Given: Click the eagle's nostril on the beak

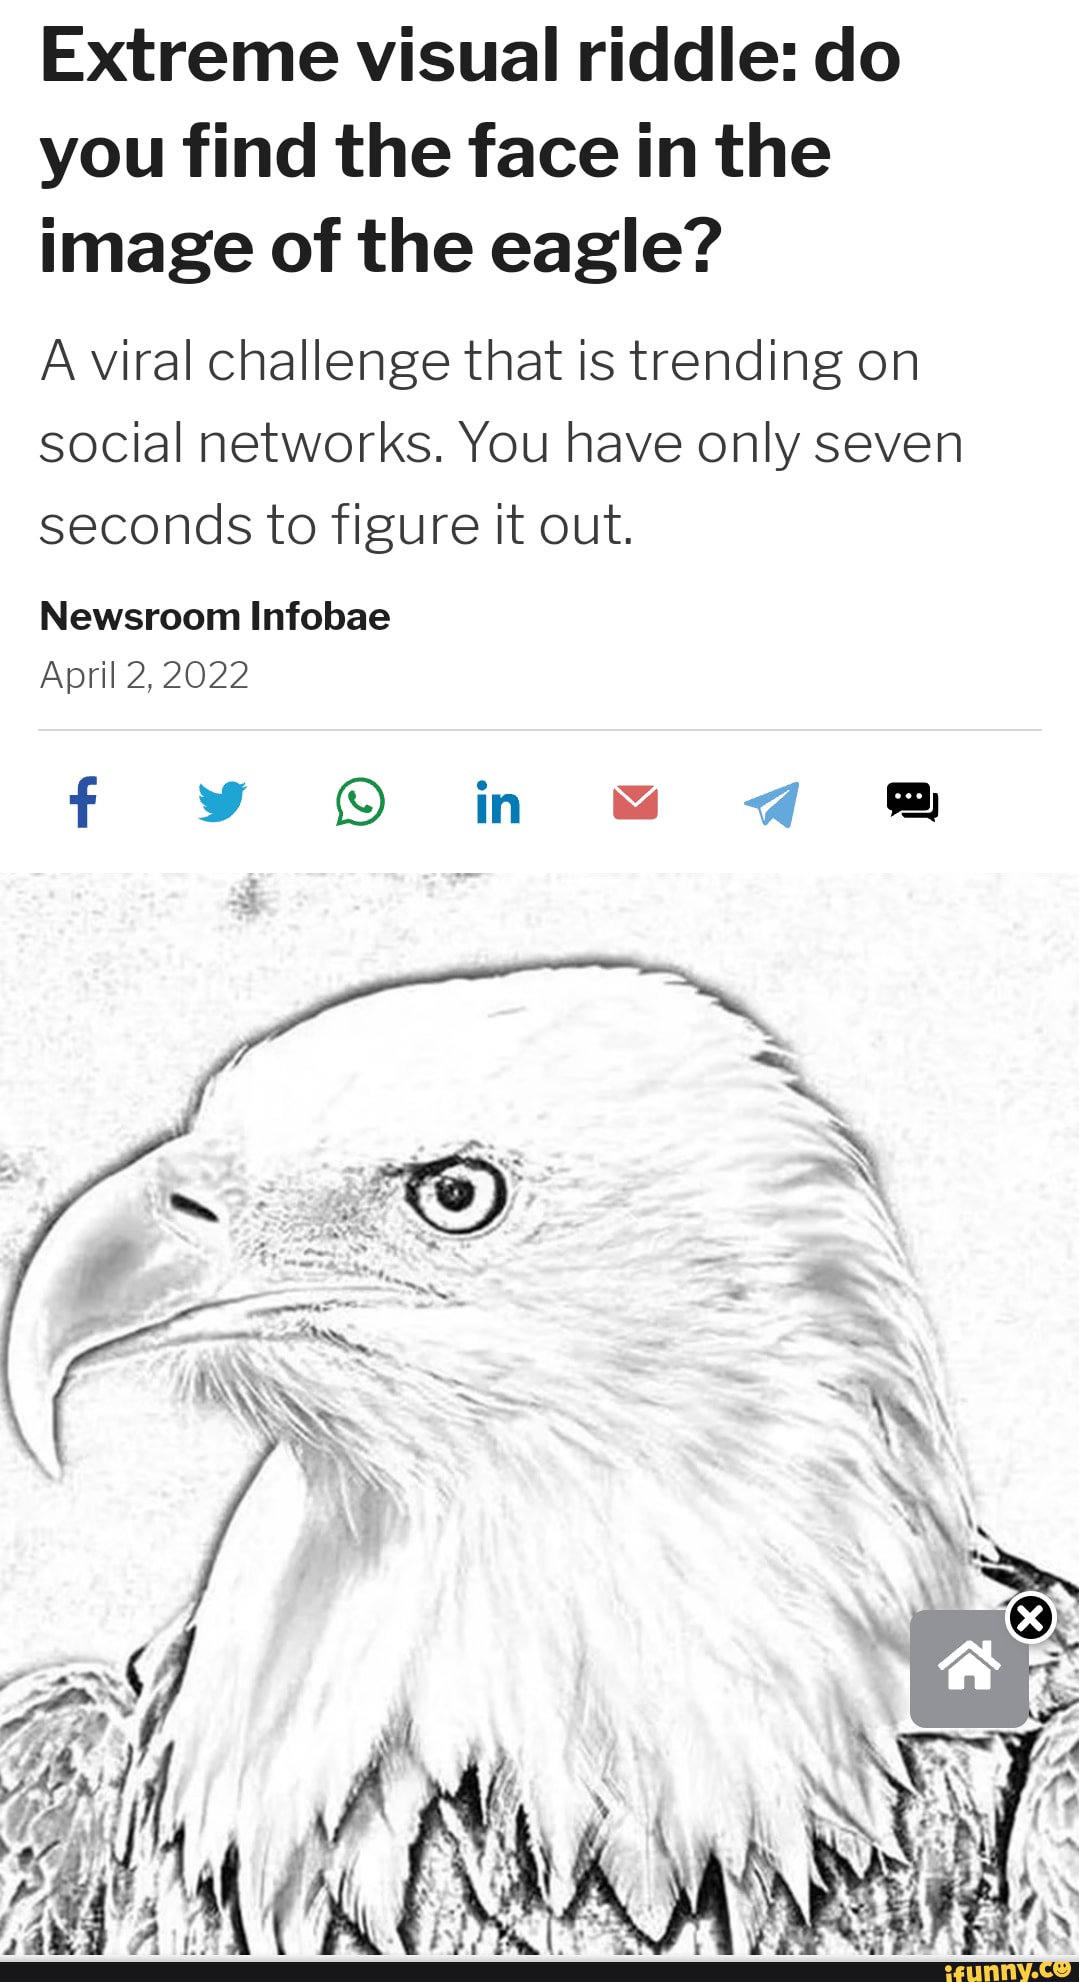Looking at the screenshot, I should 194,1208.
